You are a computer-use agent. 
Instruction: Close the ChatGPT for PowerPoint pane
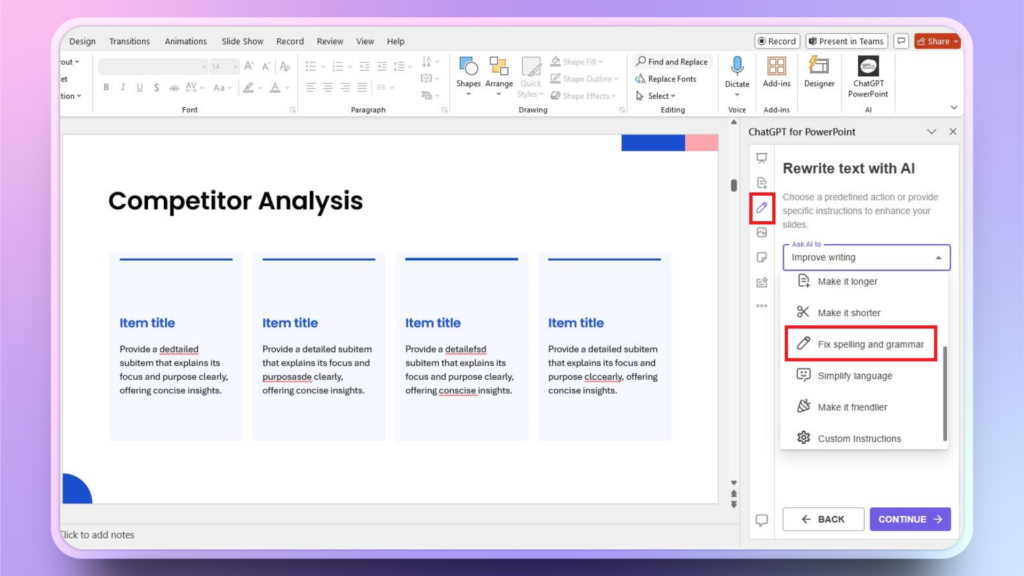[953, 132]
